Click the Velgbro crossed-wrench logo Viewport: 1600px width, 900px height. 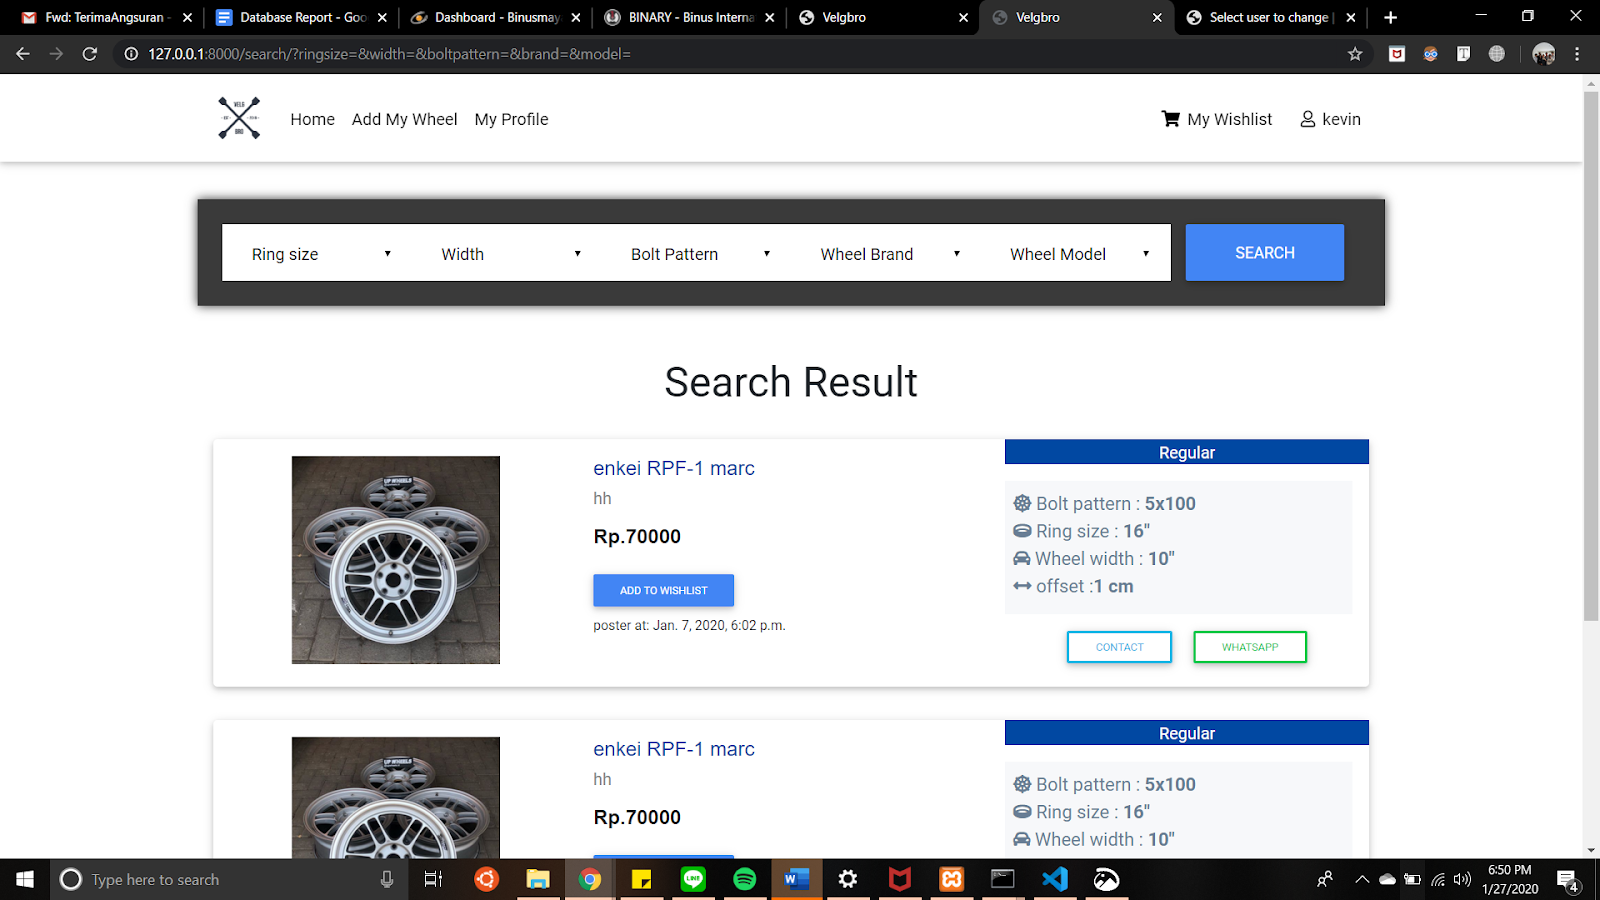239,118
